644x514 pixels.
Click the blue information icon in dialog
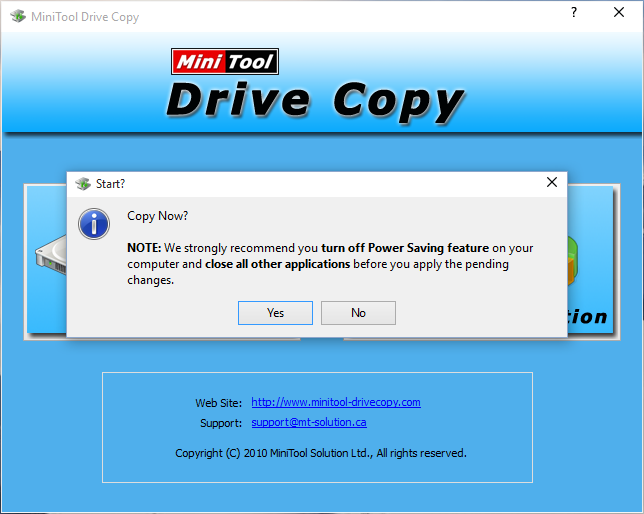click(x=94, y=224)
